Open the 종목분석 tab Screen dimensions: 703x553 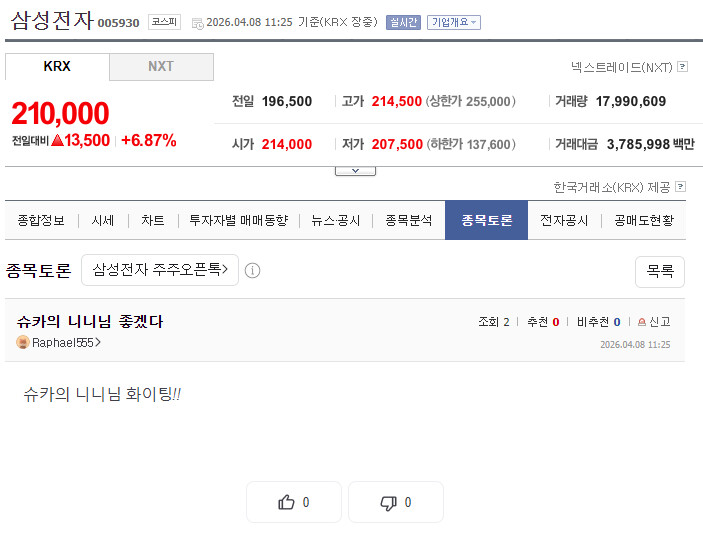[408, 220]
